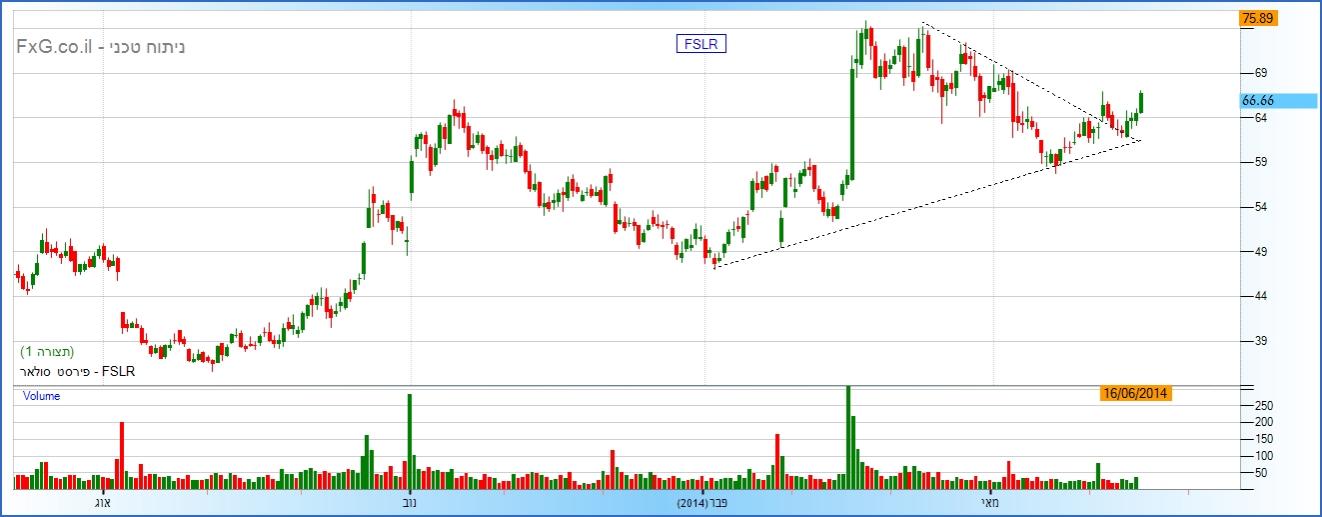
Task: Click the 69 price level on axis
Action: pyautogui.click(x=1260, y=73)
